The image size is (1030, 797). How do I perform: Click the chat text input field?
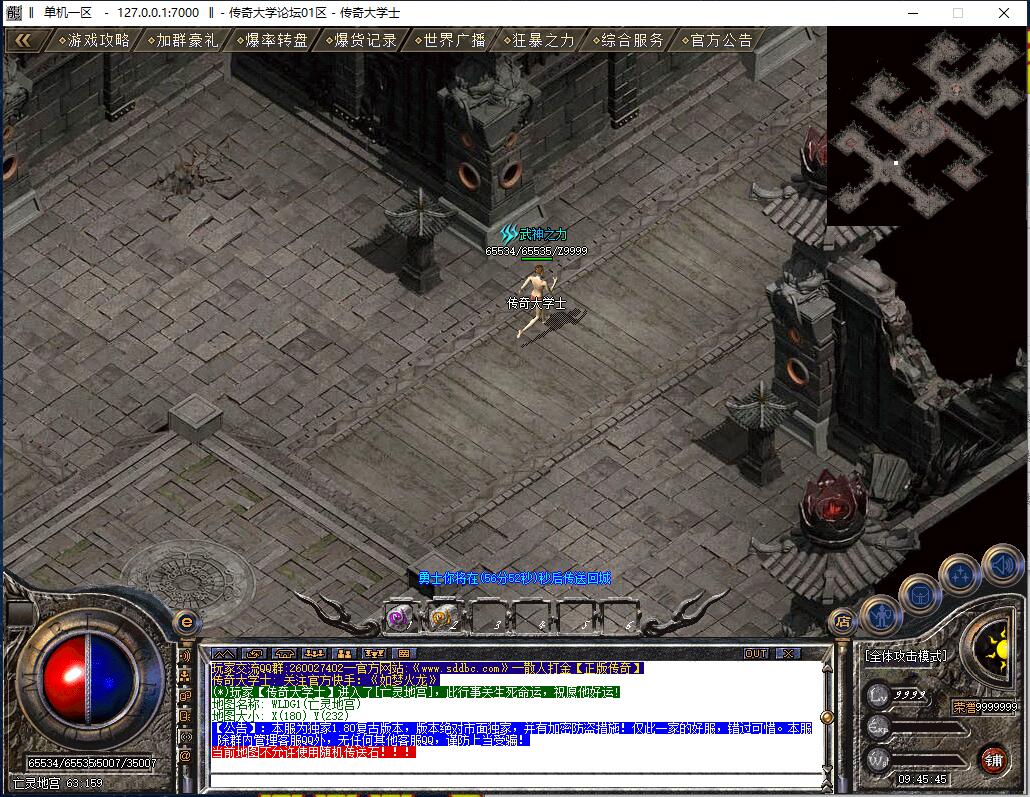pos(516,781)
